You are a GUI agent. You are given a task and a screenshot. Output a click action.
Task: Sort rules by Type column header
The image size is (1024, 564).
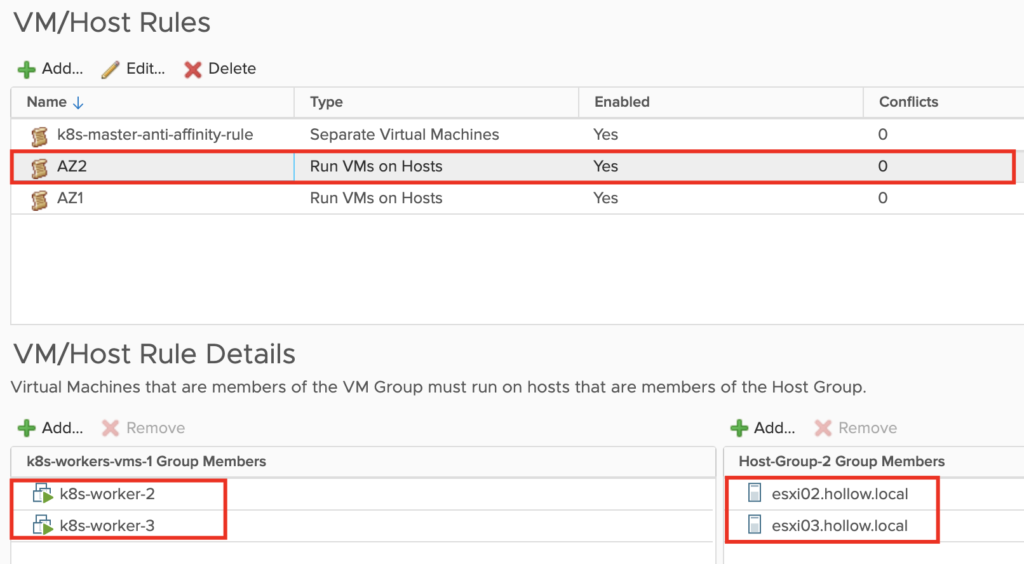point(327,102)
